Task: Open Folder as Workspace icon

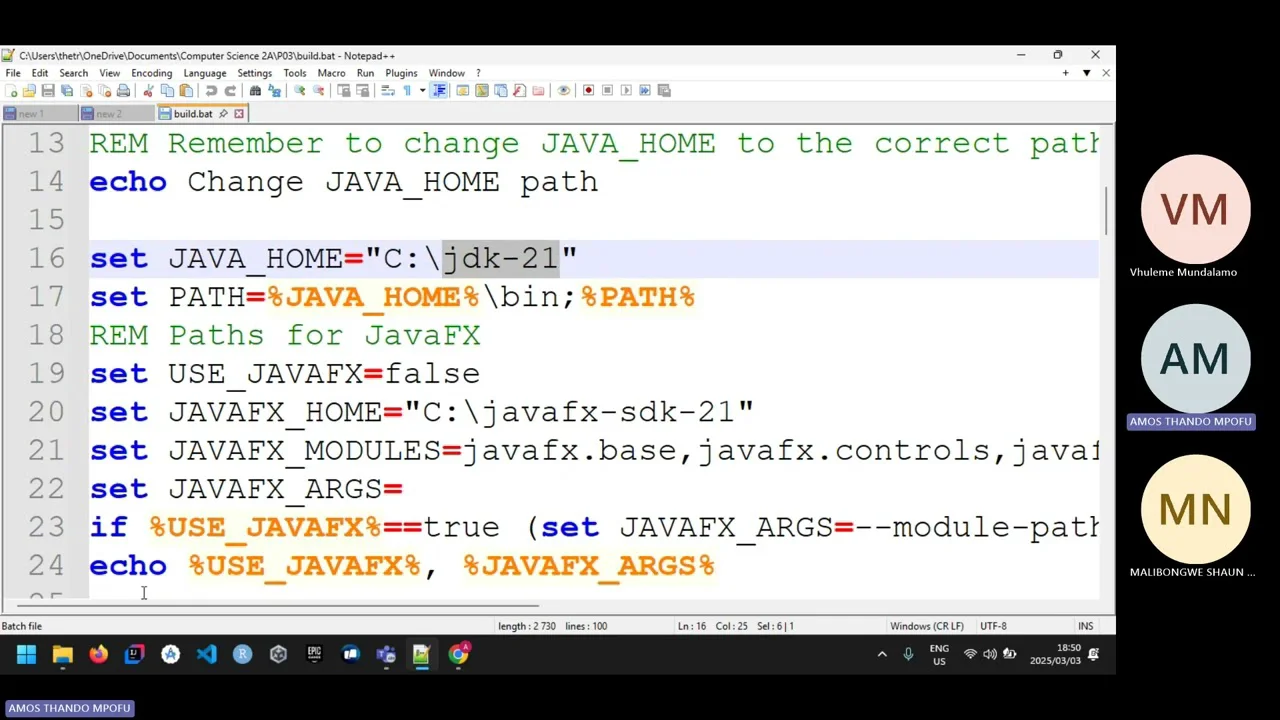Action: (x=538, y=90)
